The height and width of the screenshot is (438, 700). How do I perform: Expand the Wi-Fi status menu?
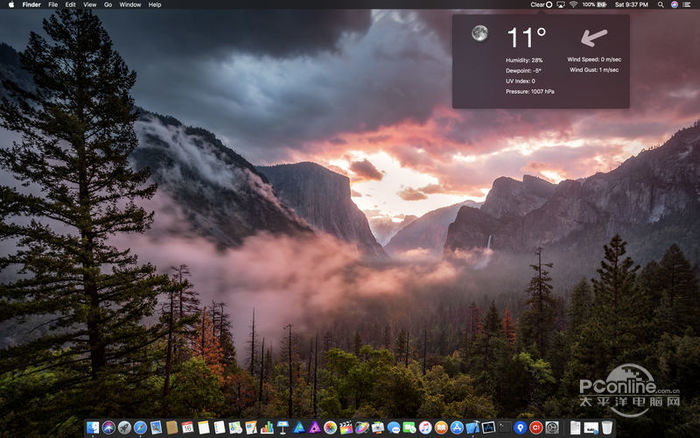coord(574,5)
